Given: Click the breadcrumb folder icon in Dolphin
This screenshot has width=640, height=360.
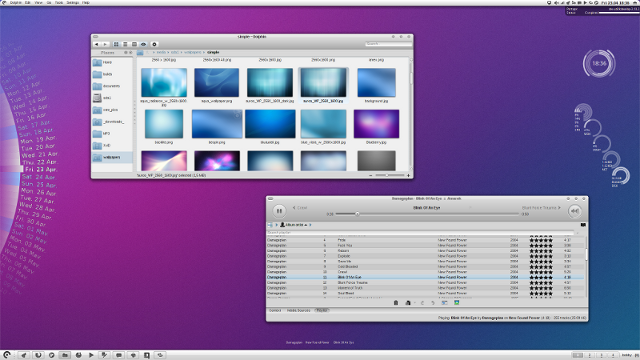Looking at the screenshot, I should [140, 53].
